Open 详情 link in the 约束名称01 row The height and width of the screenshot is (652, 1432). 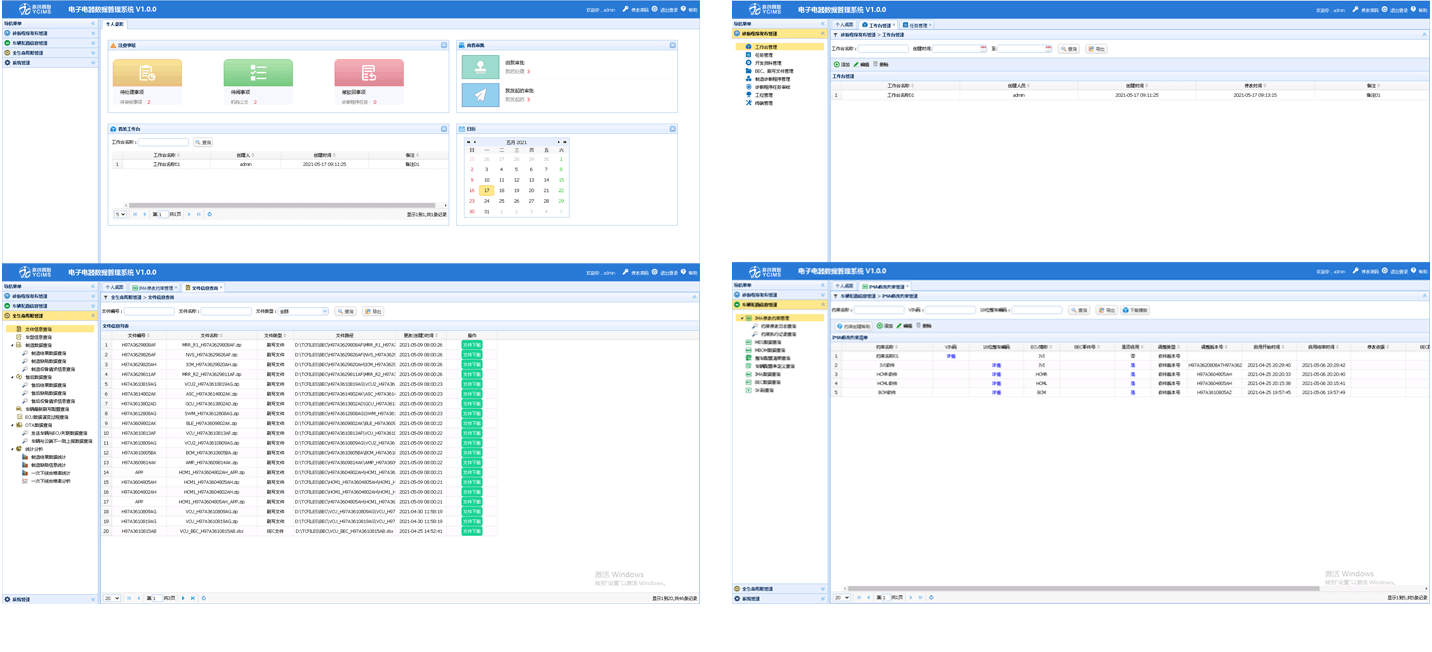coord(951,356)
